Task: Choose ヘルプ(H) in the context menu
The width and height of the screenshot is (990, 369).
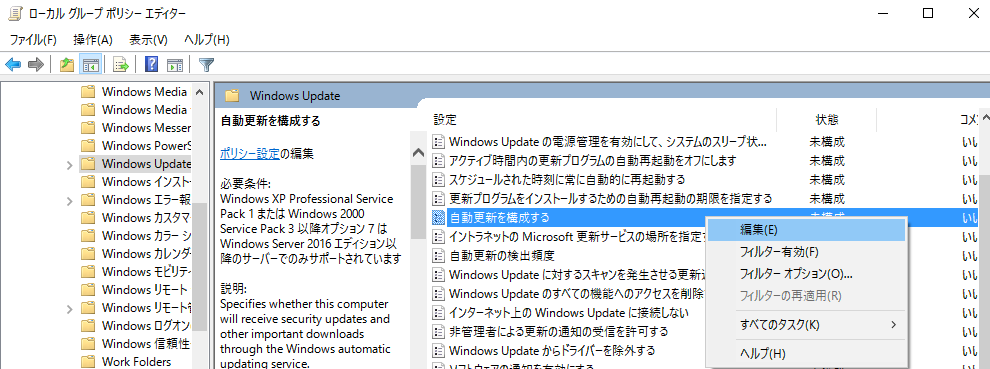Action: [806, 353]
